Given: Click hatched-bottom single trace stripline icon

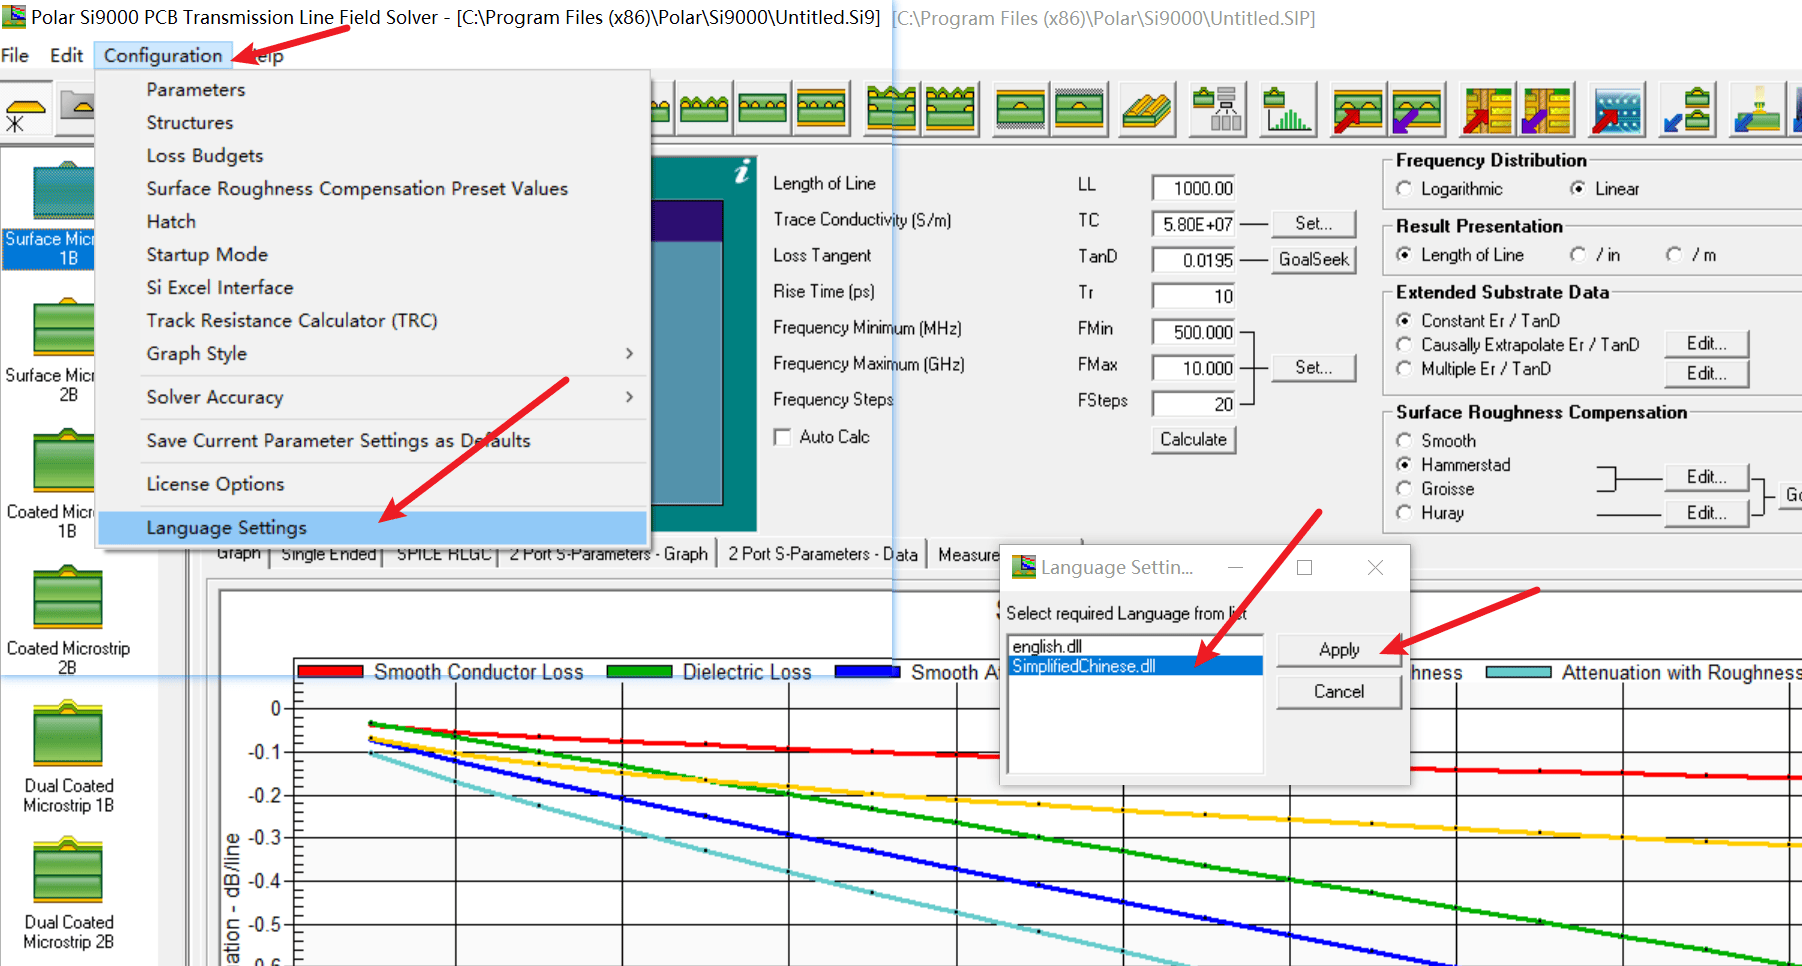Looking at the screenshot, I should click(1020, 109).
